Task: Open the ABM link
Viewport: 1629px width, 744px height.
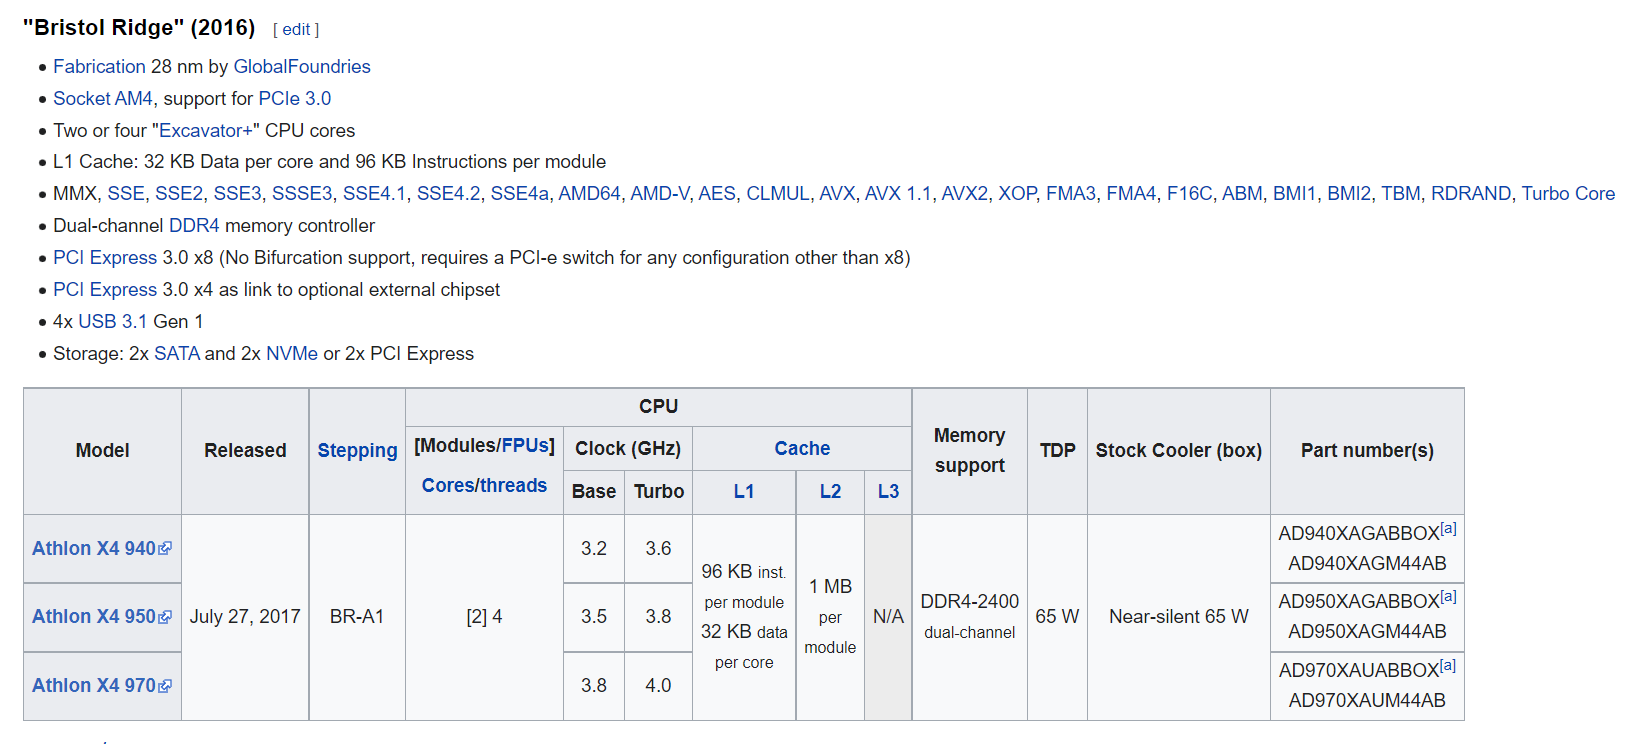Action: click(1242, 193)
